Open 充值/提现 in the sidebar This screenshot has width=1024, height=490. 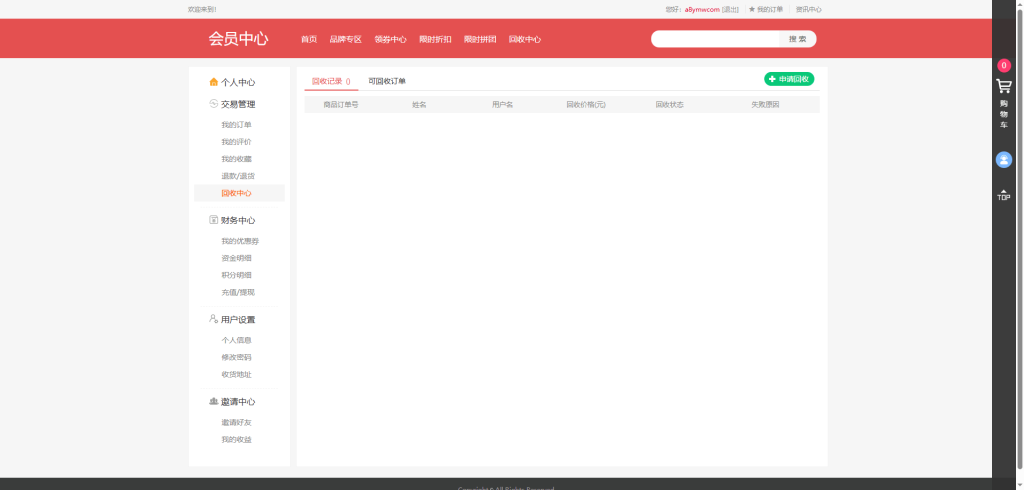click(238, 292)
